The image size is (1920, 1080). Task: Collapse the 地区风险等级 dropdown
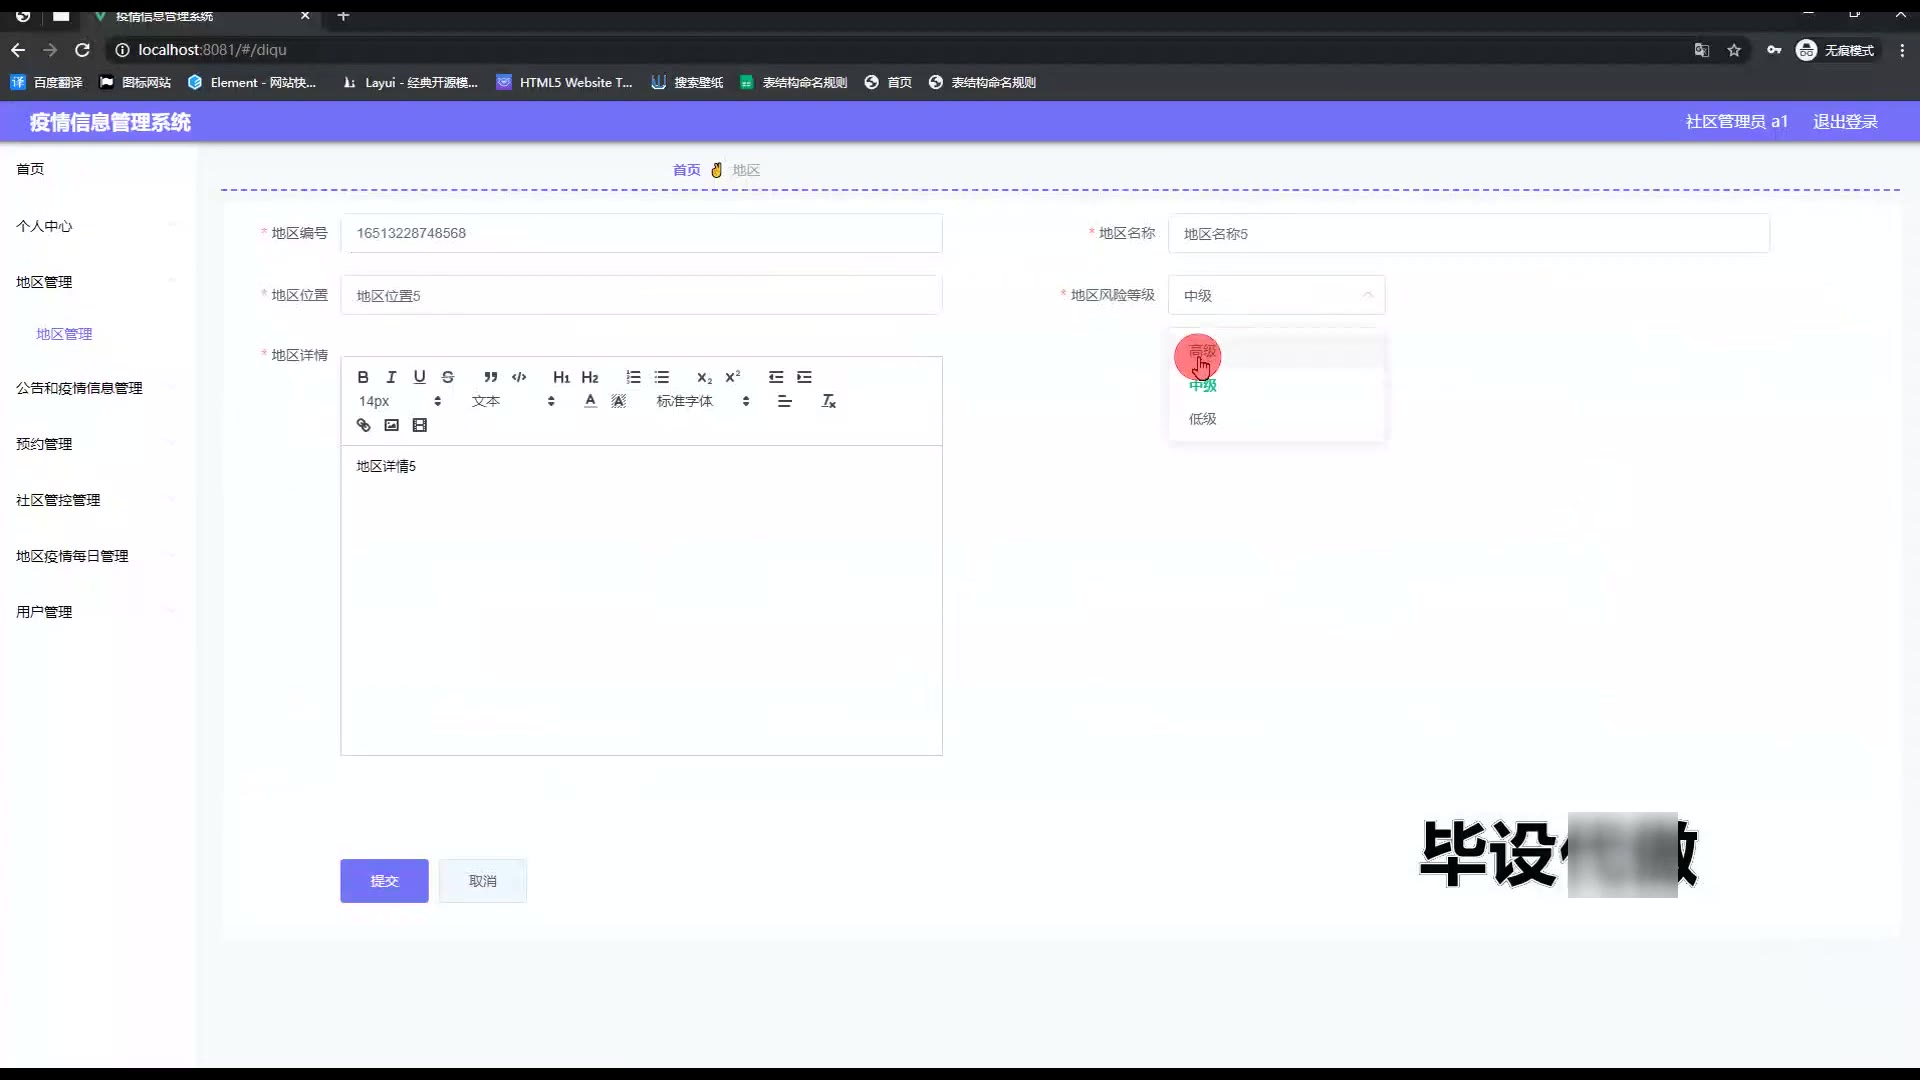pyautogui.click(x=1276, y=295)
